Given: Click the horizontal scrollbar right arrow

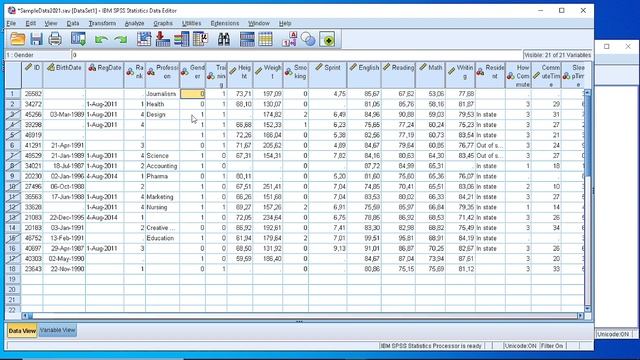Looking at the screenshot, I should tap(580, 316).
